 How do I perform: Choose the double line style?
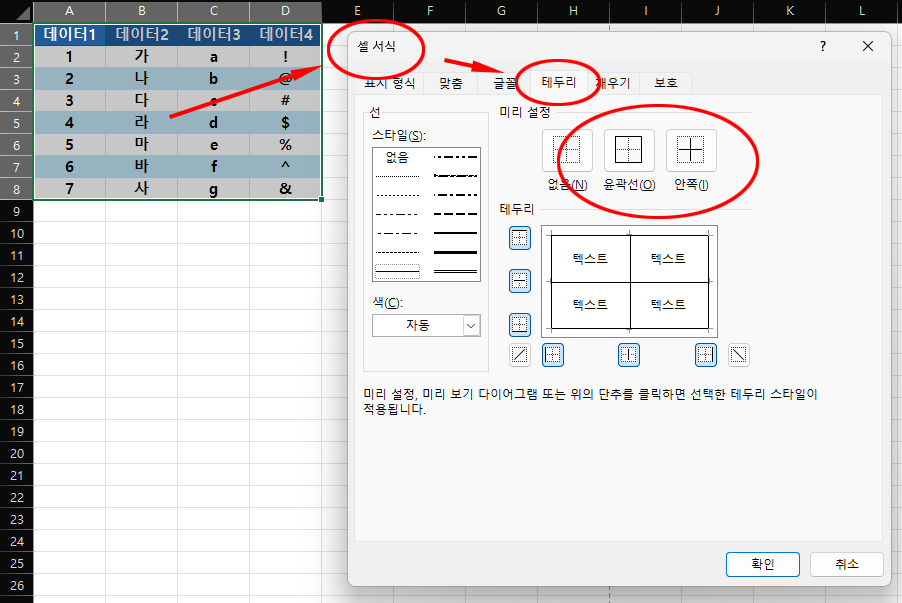pos(455,271)
